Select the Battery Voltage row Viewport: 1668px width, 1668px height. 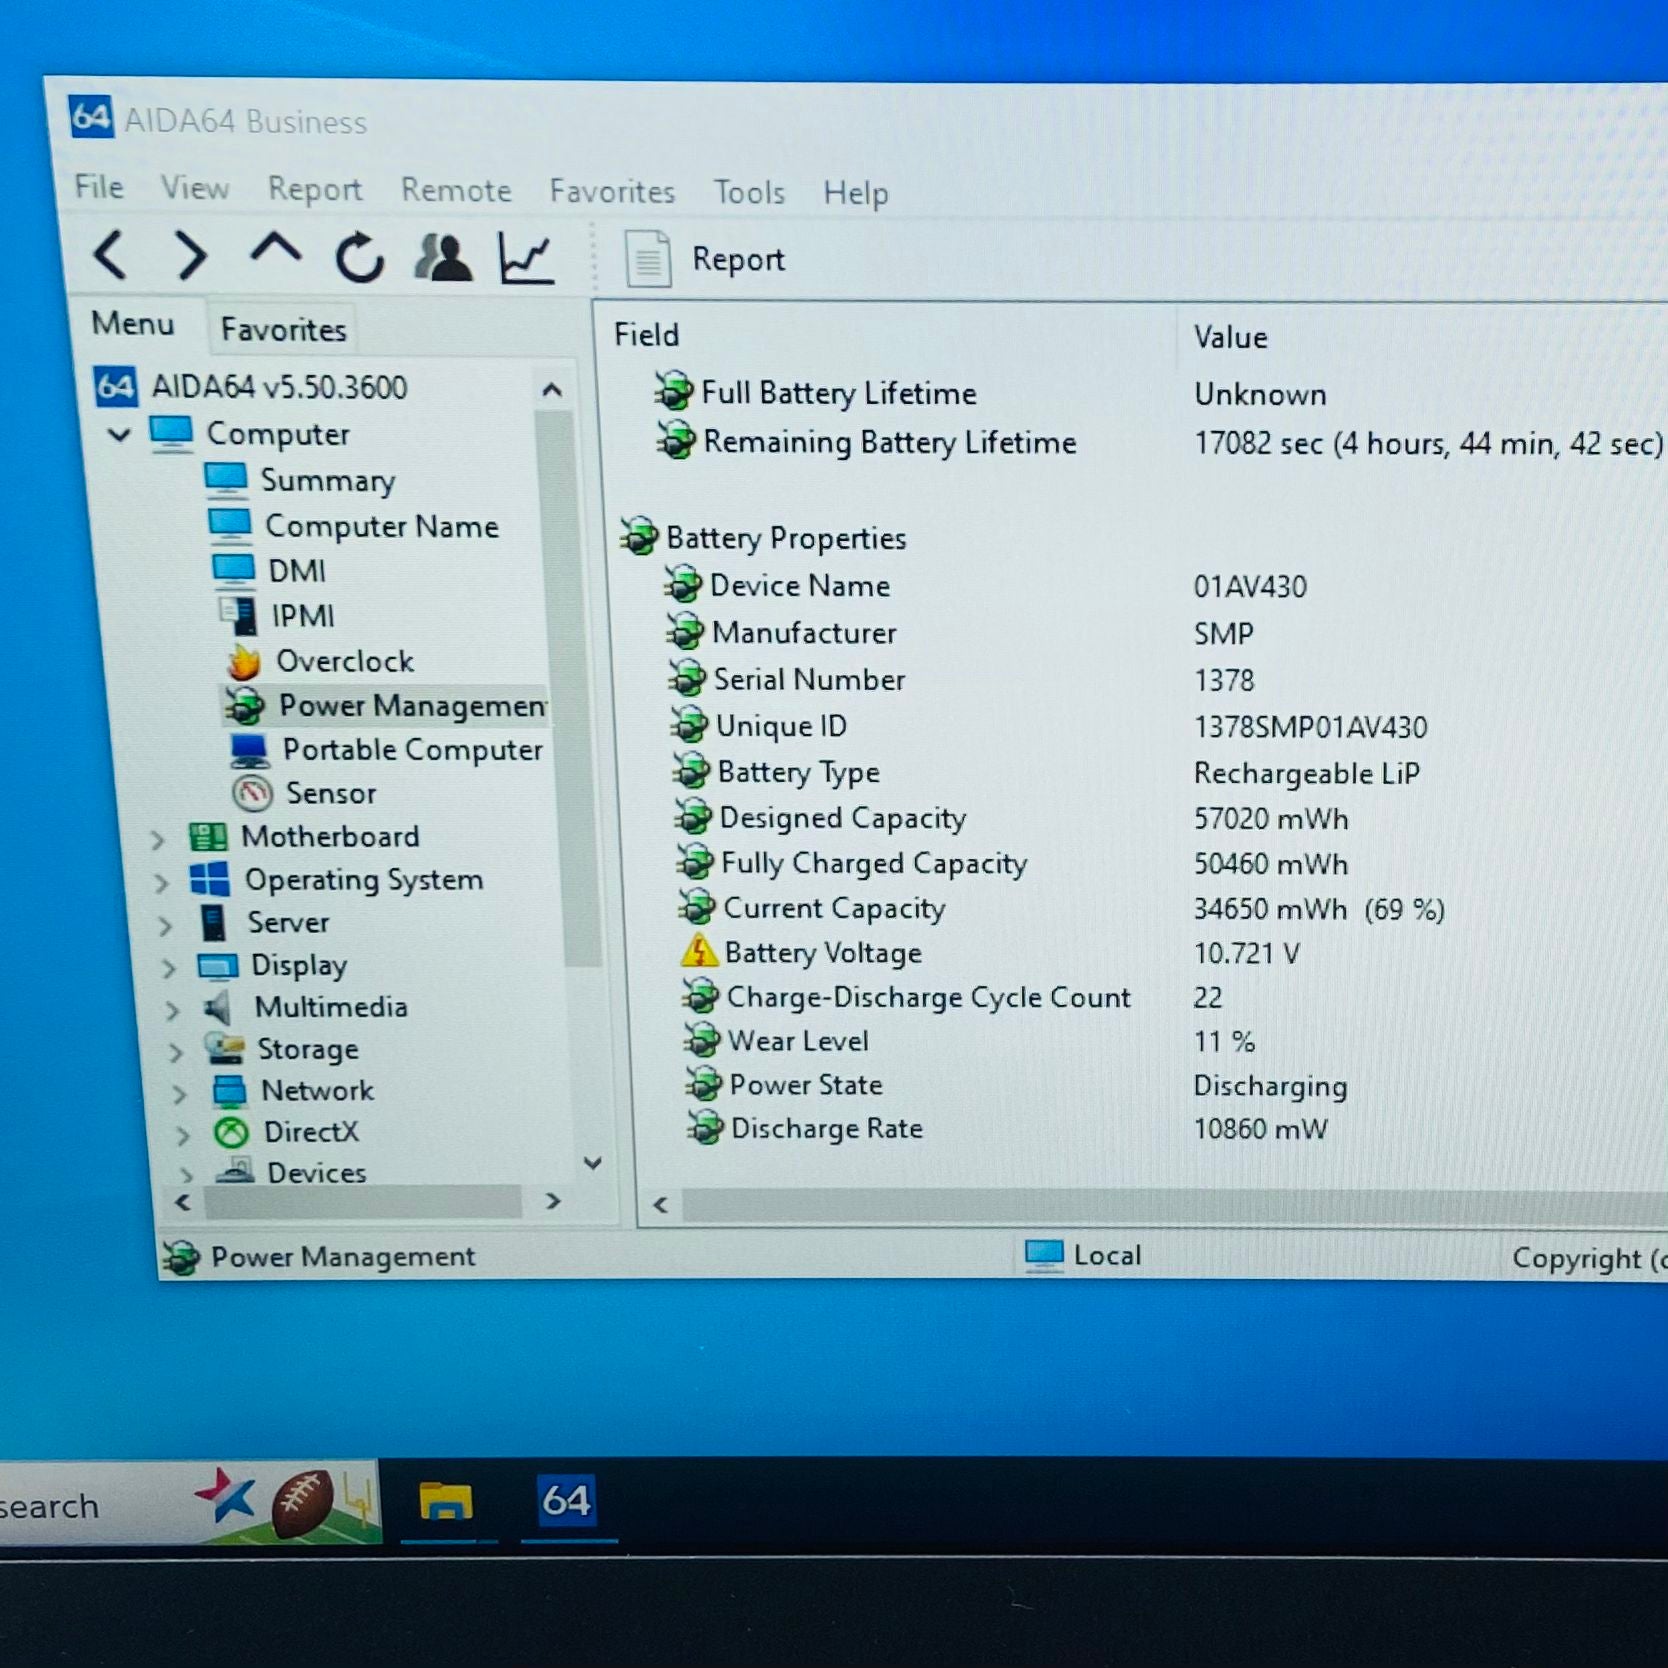(822, 953)
